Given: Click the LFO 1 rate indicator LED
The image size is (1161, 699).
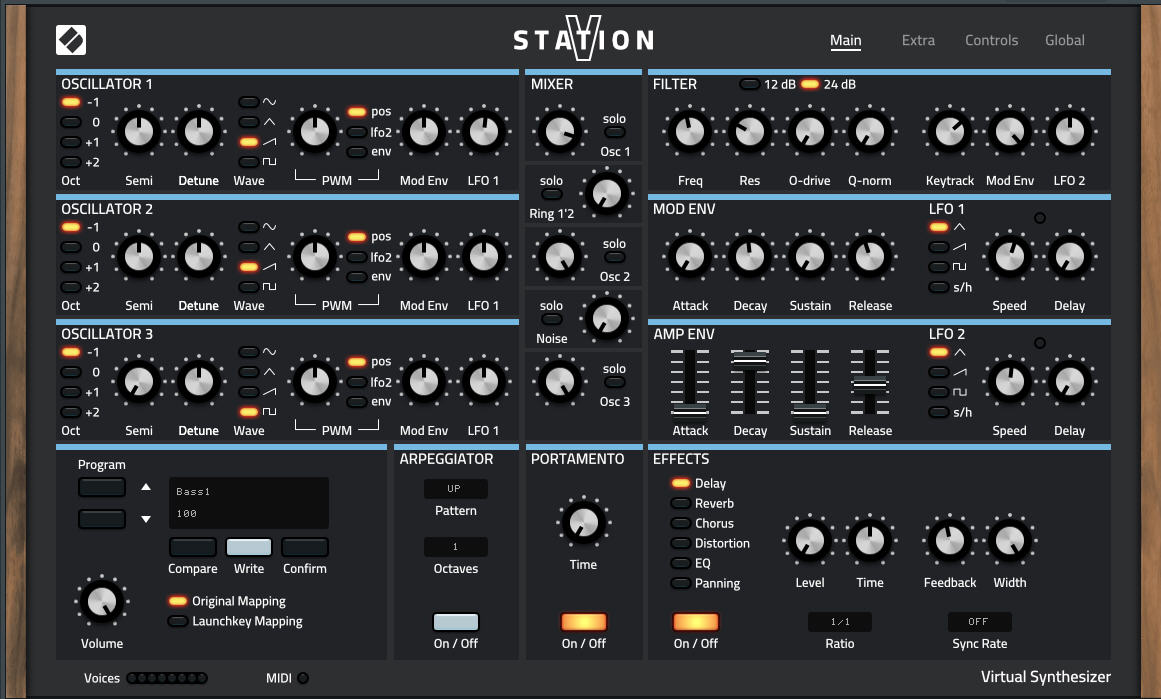Looking at the screenshot, I should tap(1040, 218).
